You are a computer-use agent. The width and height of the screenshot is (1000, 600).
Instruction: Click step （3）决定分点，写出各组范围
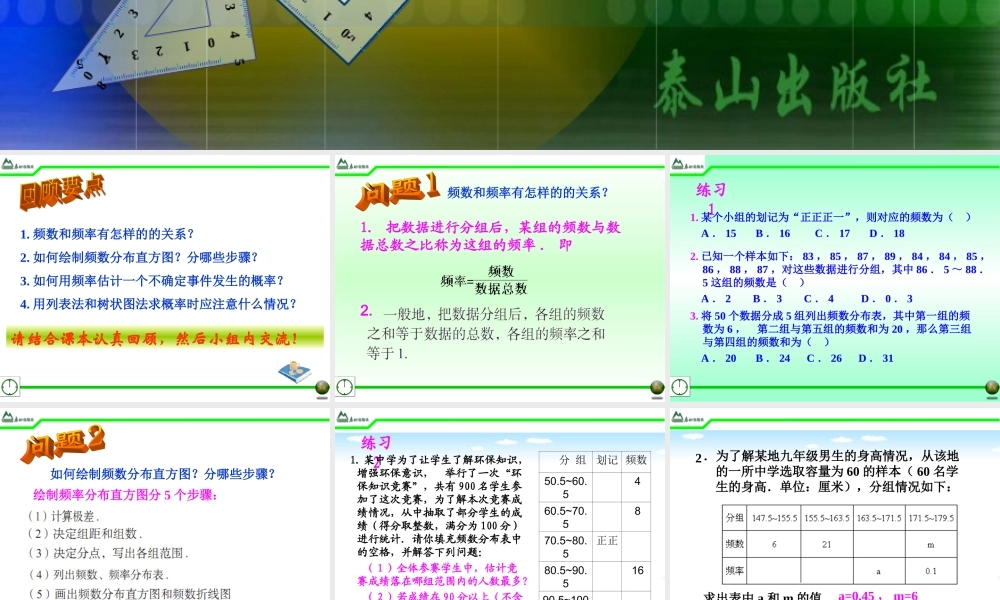point(107,553)
